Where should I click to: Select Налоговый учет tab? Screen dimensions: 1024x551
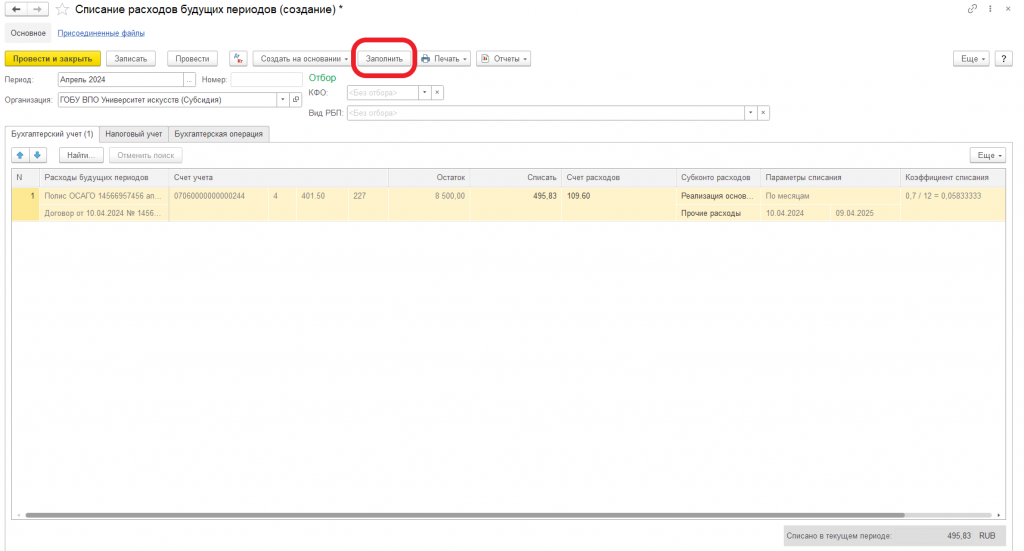(134, 134)
